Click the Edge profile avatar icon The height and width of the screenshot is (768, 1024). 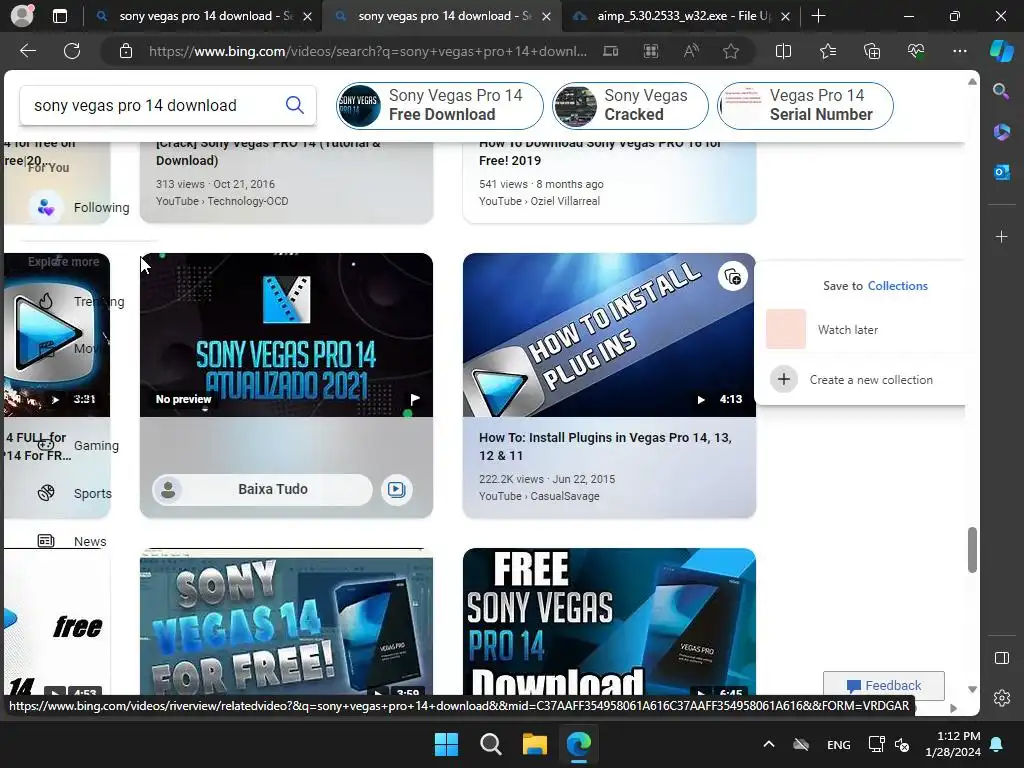(22, 16)
